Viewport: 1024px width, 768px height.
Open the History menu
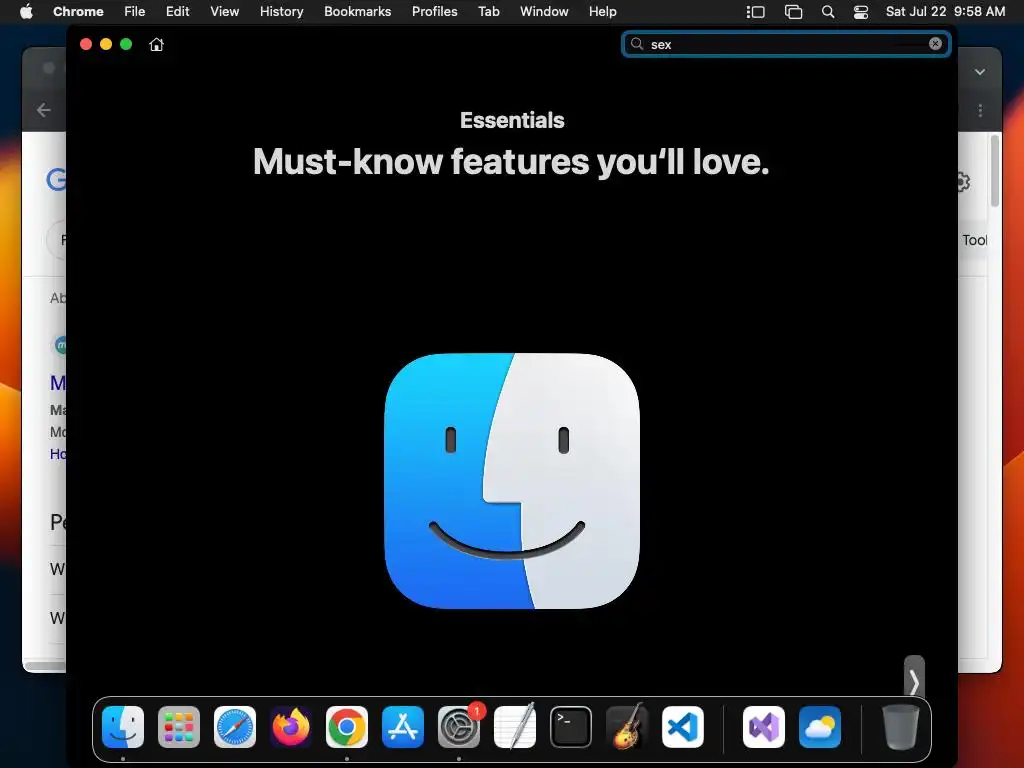(x=281, y=11)
